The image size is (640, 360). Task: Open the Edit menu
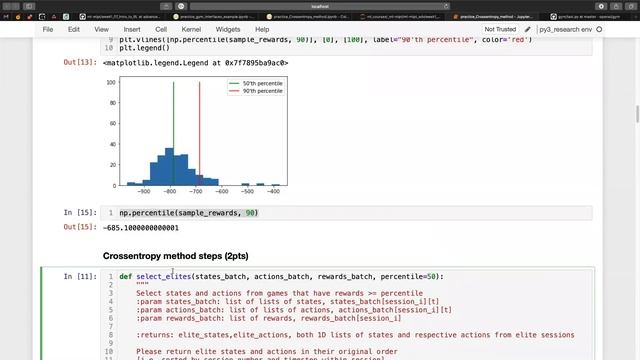pyautogui.click(x=74, y=29)
